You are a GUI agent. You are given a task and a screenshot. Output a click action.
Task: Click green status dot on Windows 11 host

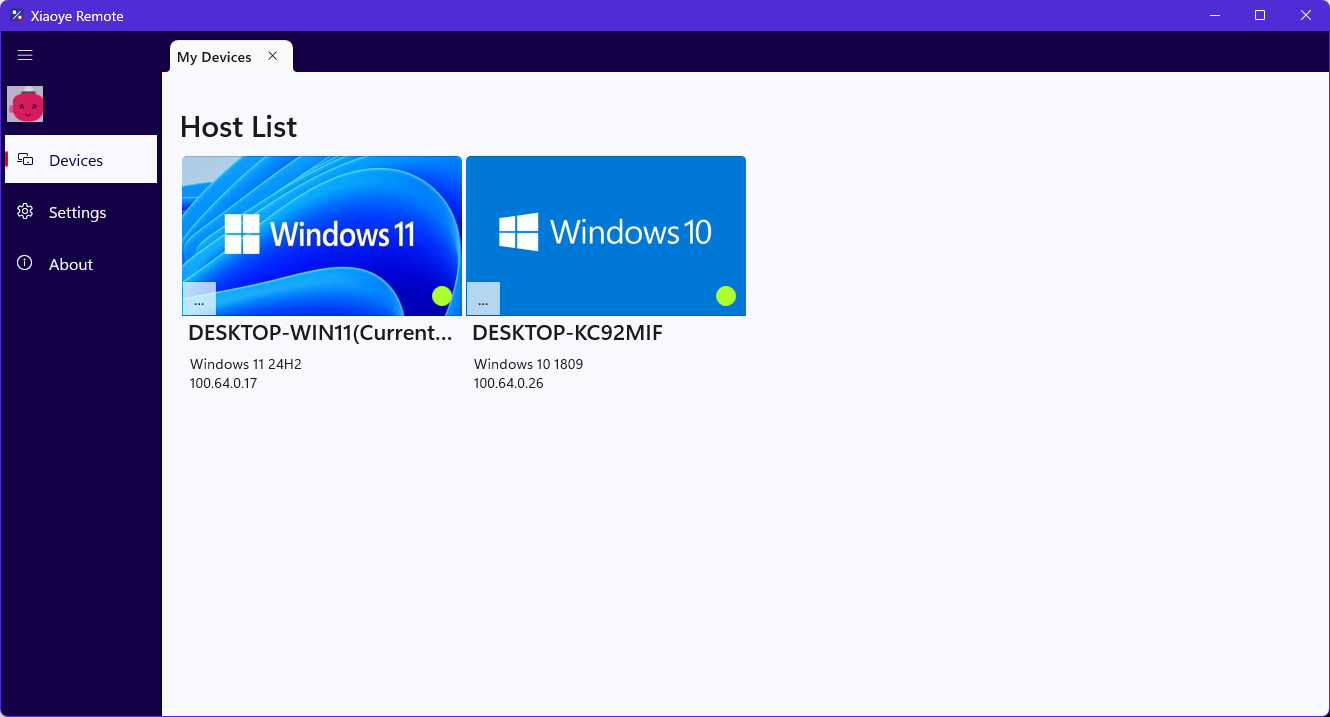click(x=442, y=296)
